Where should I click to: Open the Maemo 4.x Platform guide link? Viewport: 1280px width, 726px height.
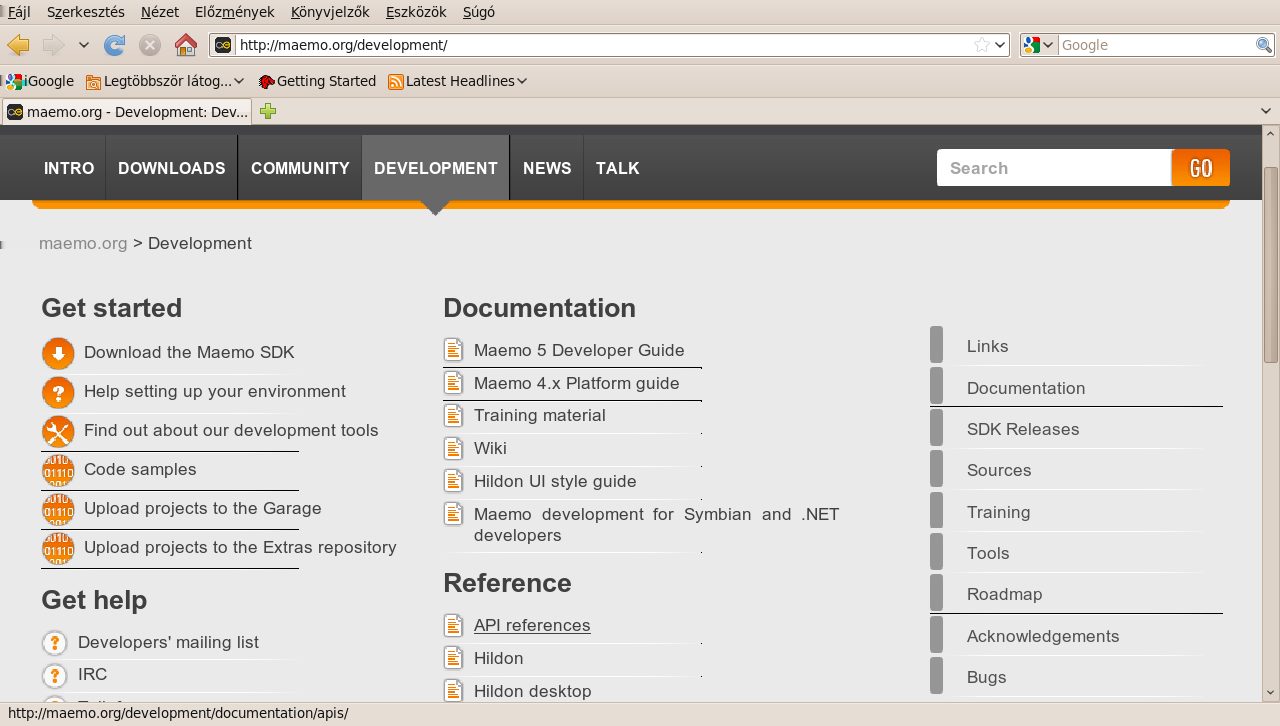coord(577,383)
